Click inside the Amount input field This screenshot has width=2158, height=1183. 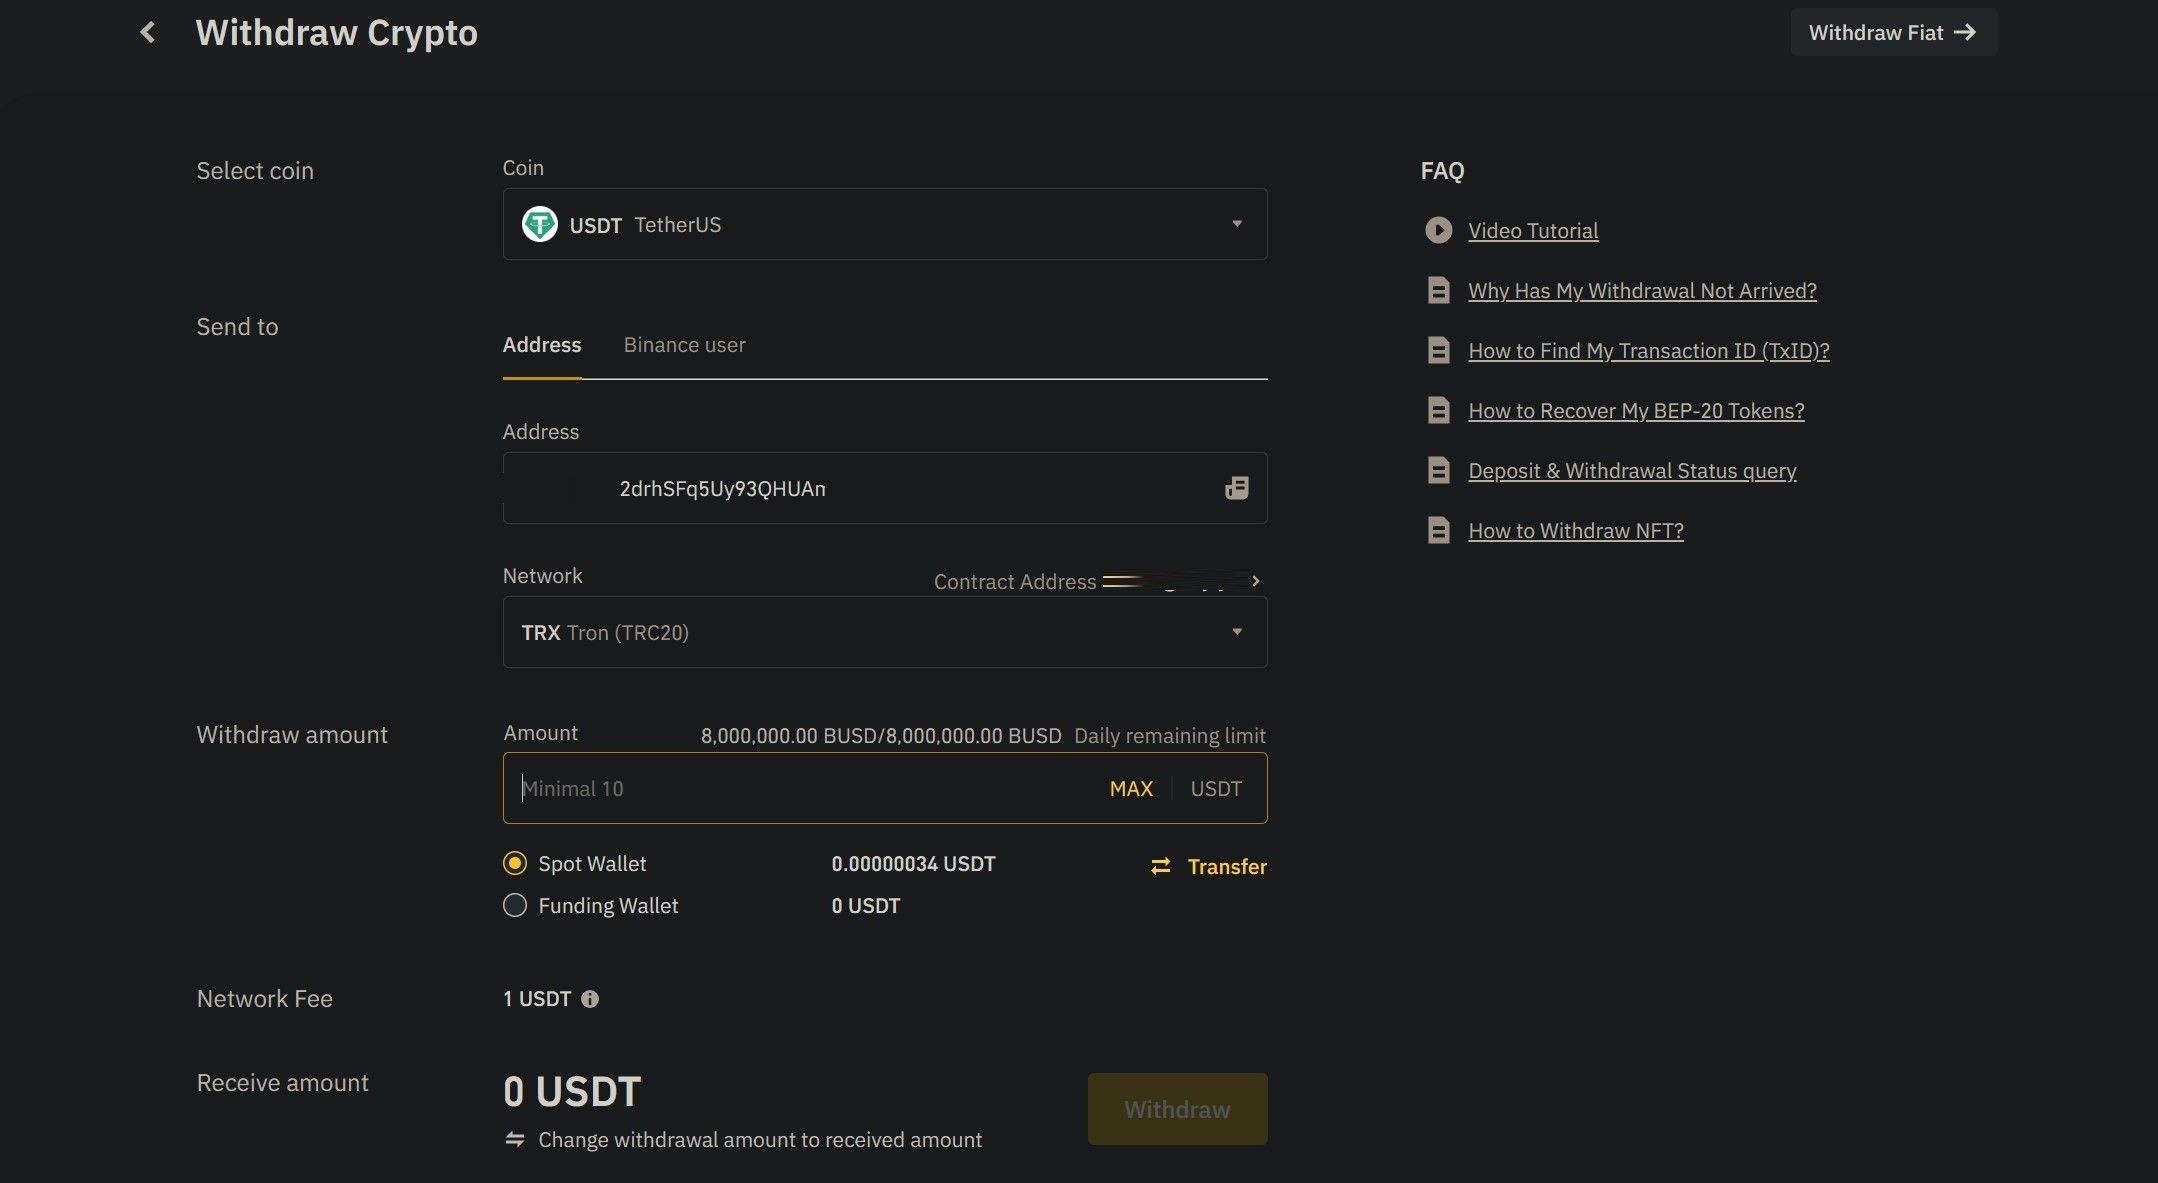click(780, 788)
